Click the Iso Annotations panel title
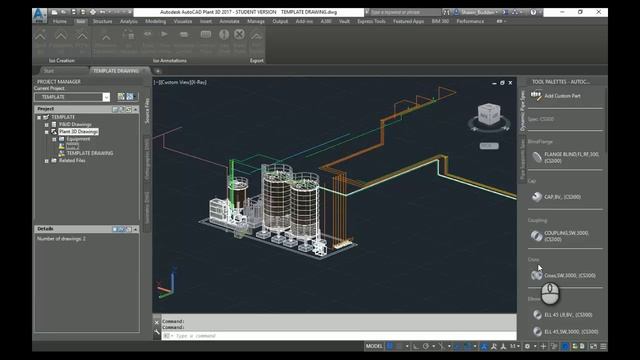Image resolution: width=640 pixels, height=360 pixels. tap(170, 60)
